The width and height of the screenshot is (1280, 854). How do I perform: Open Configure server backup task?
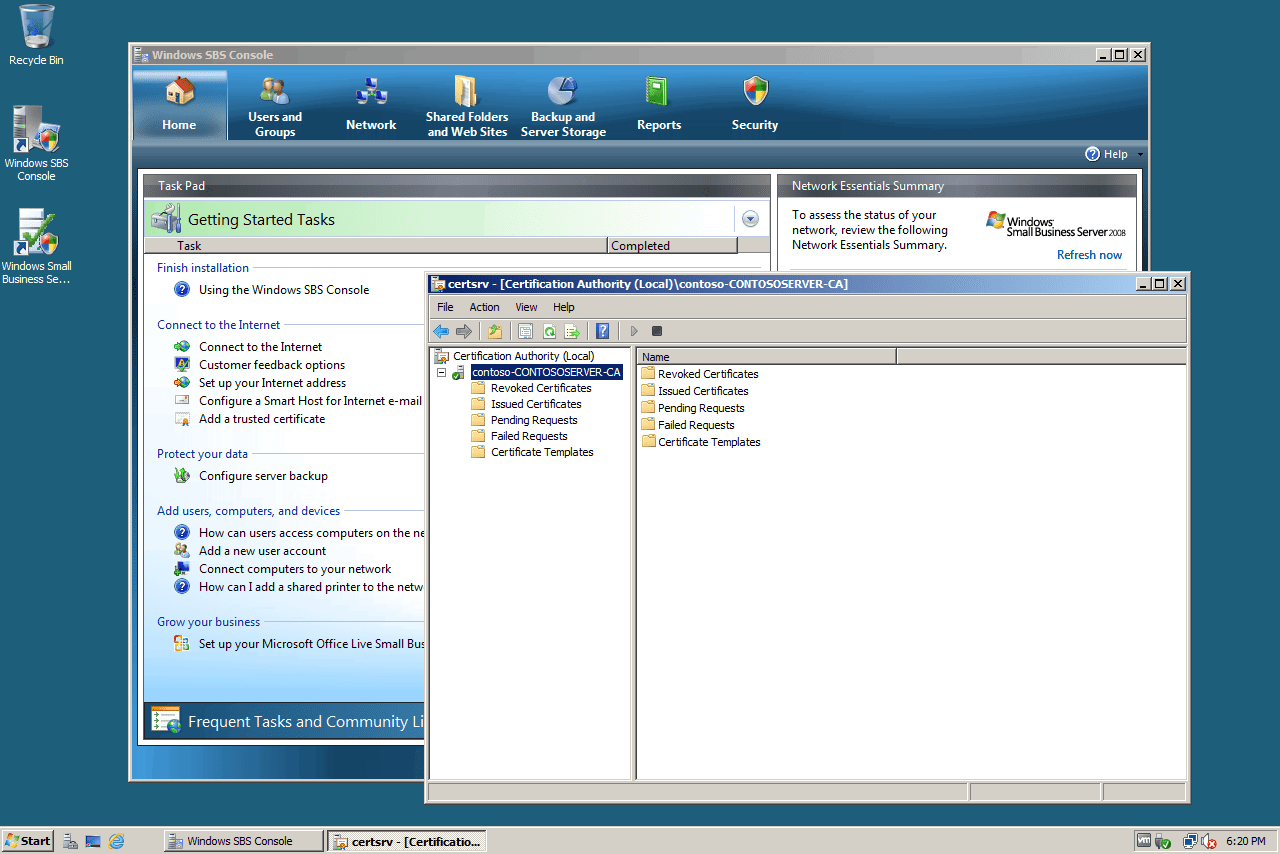coord(263,476)
